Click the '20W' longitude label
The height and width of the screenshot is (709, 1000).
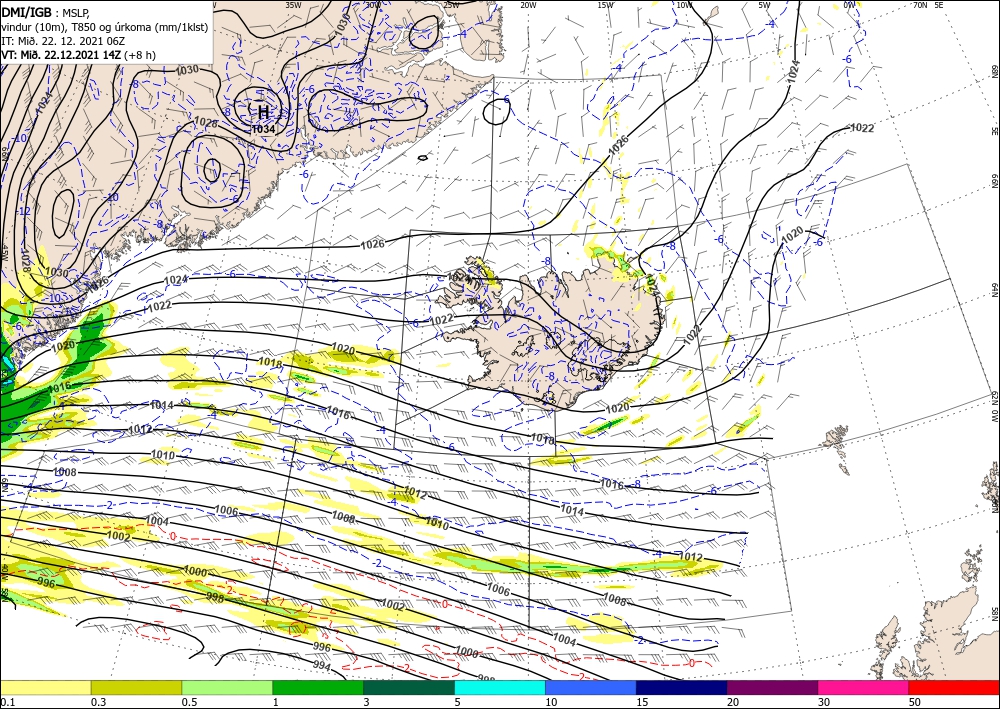527,4
